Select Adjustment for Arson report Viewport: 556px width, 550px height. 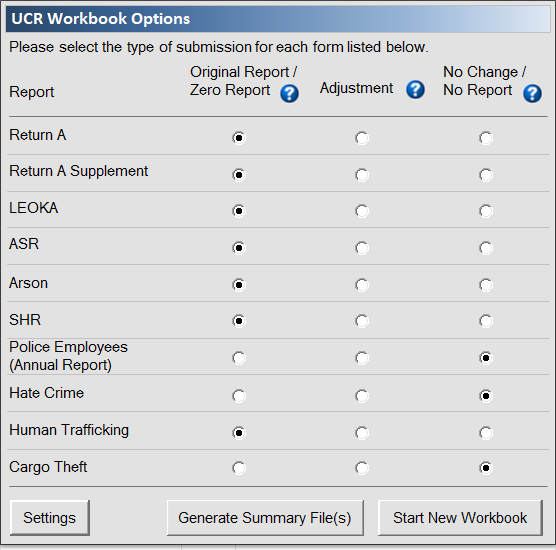tap(362, 285)
